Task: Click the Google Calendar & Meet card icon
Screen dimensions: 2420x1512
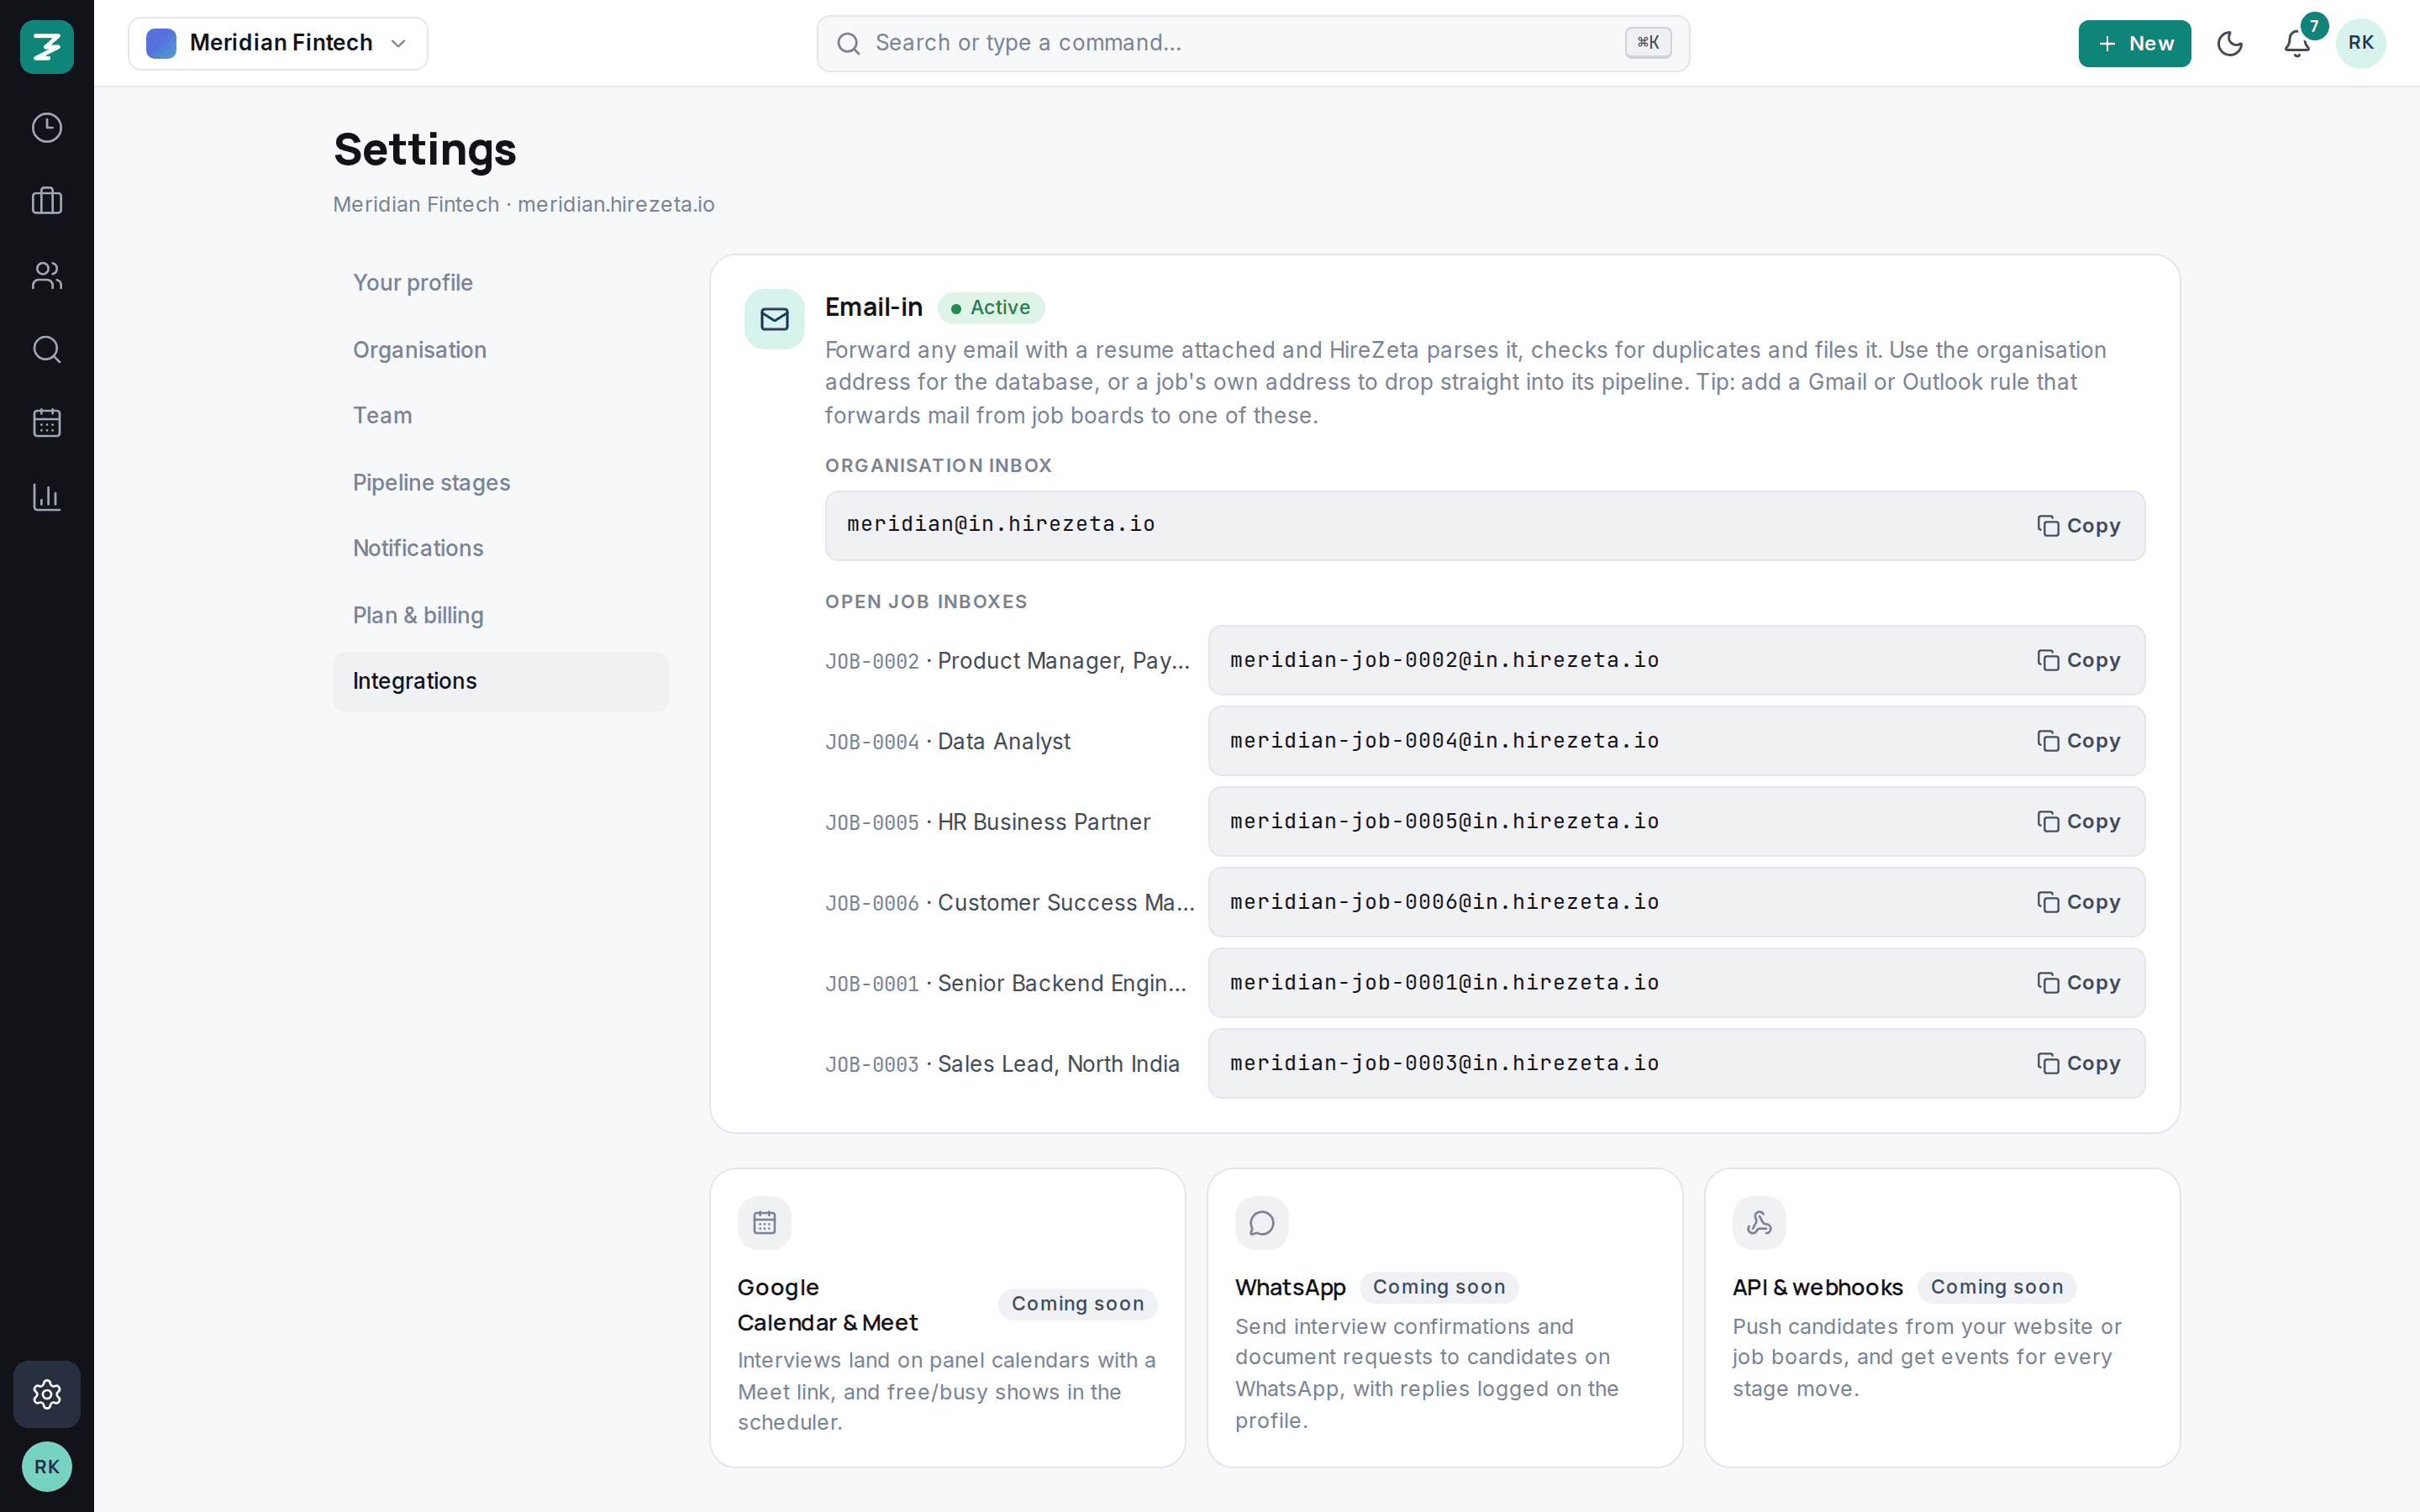Action: coord(764,1223)
